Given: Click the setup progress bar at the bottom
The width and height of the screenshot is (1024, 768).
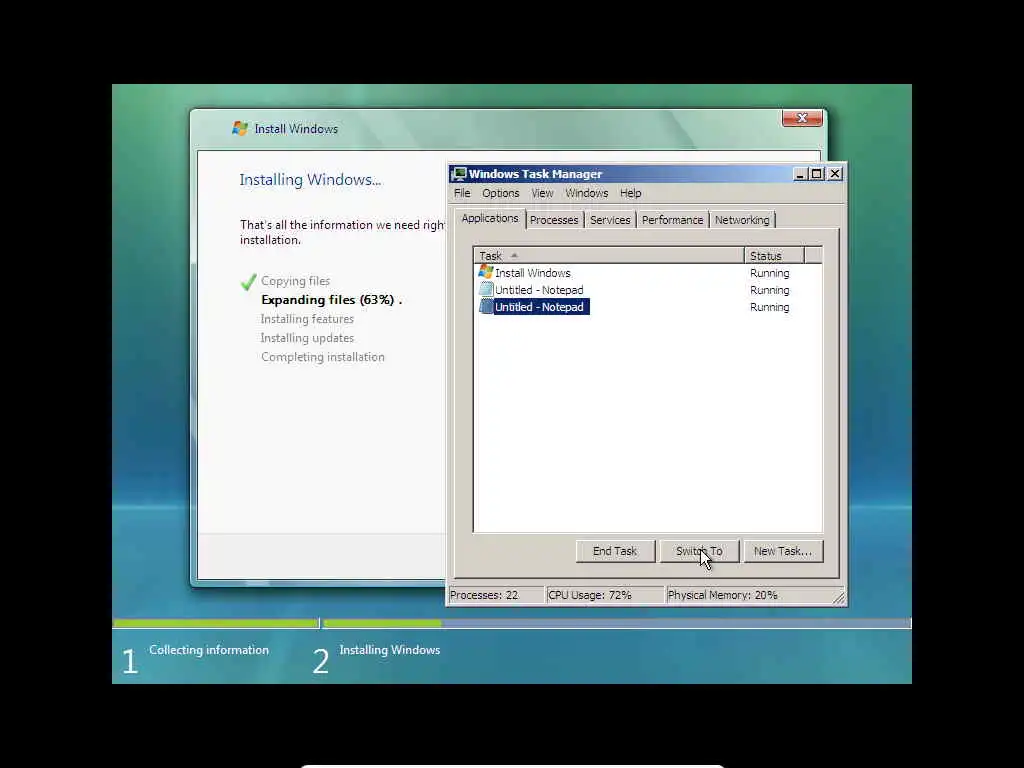Looking at the screenshot, I should (512, 624).
